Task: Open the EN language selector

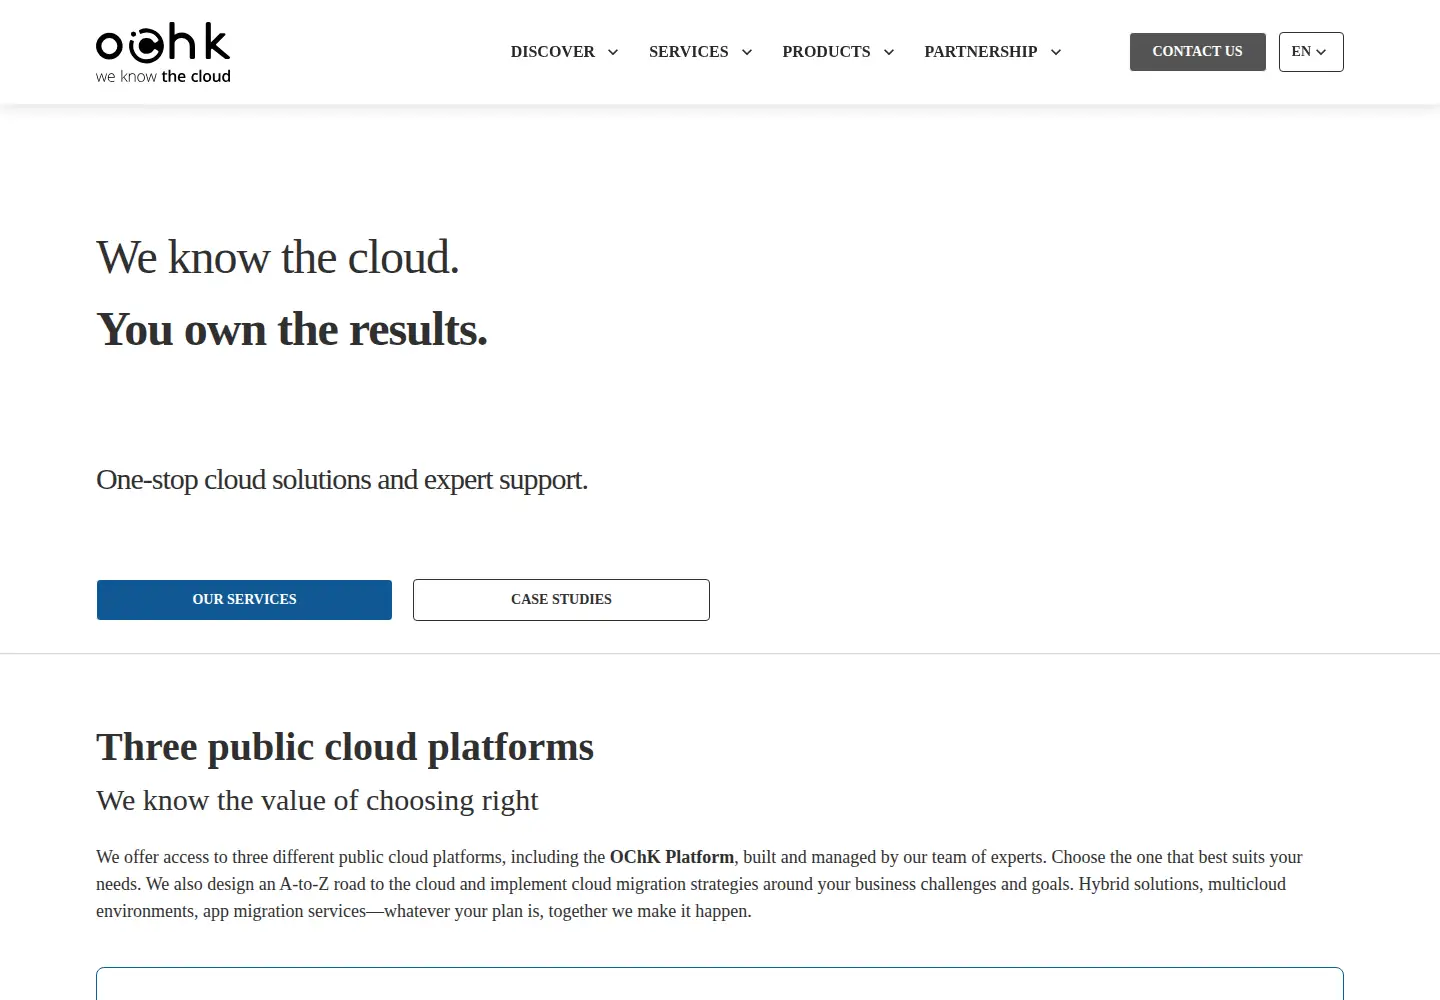Action: 1311,52
